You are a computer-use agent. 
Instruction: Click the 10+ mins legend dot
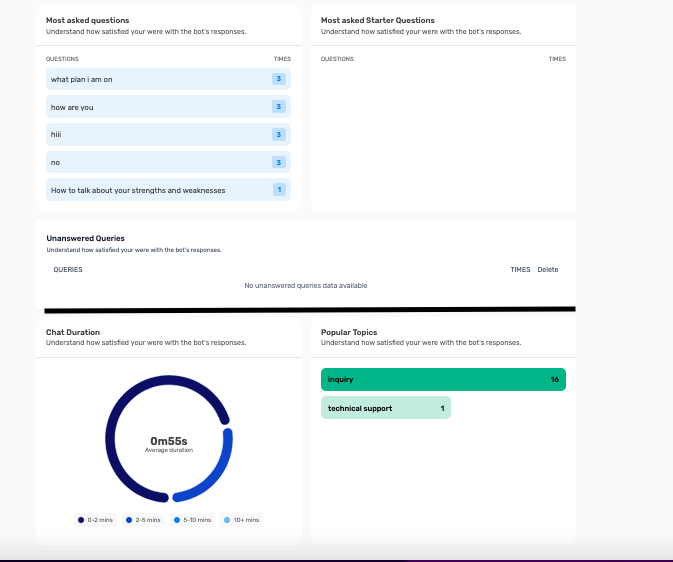click(227, 520)
